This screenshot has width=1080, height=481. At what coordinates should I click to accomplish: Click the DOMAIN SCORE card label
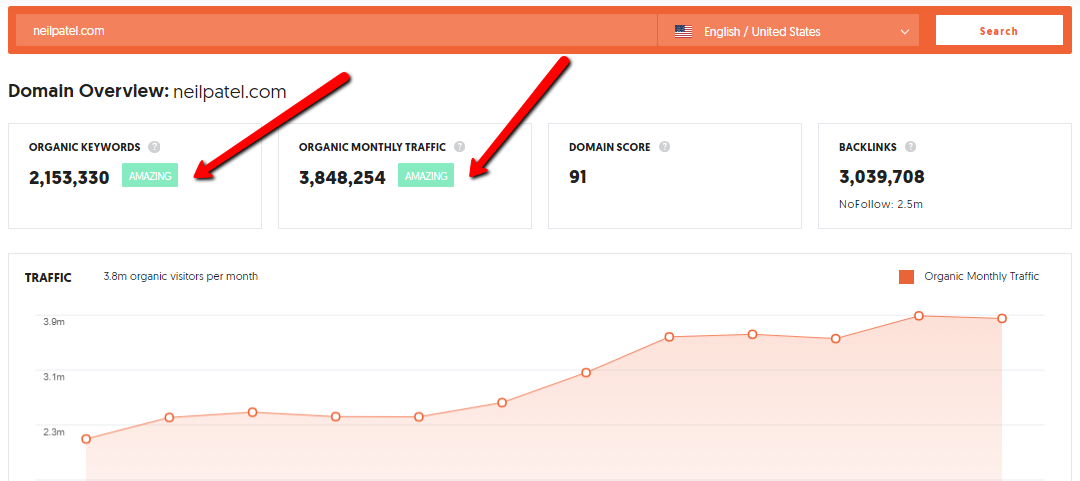pyautogui.click(x=610, y=147)
